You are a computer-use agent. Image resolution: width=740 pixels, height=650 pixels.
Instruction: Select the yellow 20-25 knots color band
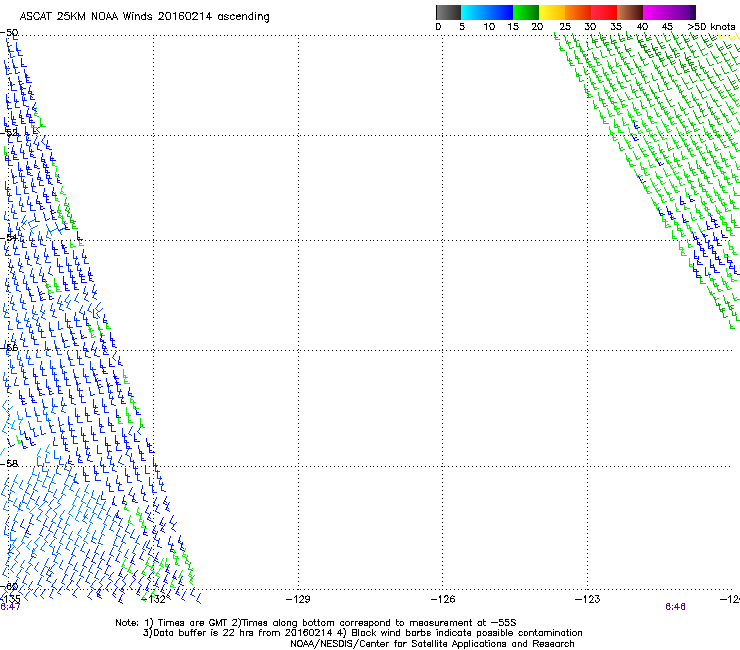click(552, 12)
